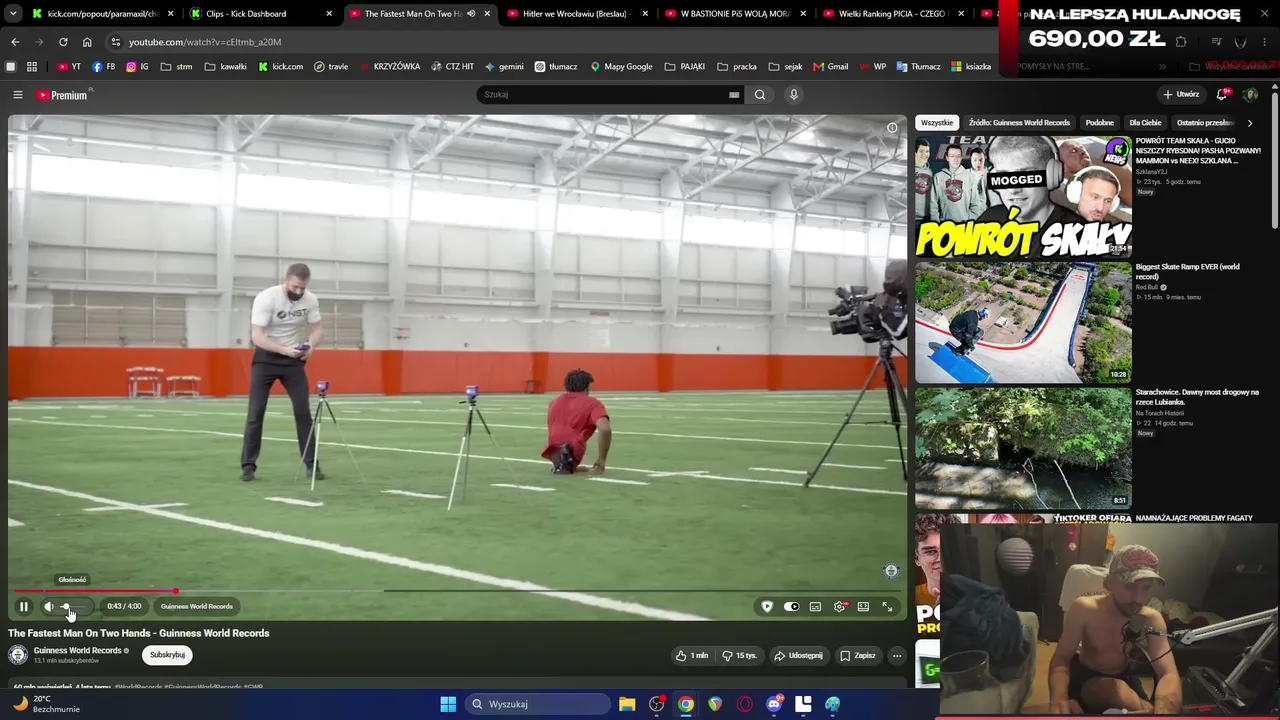Select the 'Źródło: Guinness World Records' chip
This screenshot has width=1280, height=720.
coord(1019,123)
